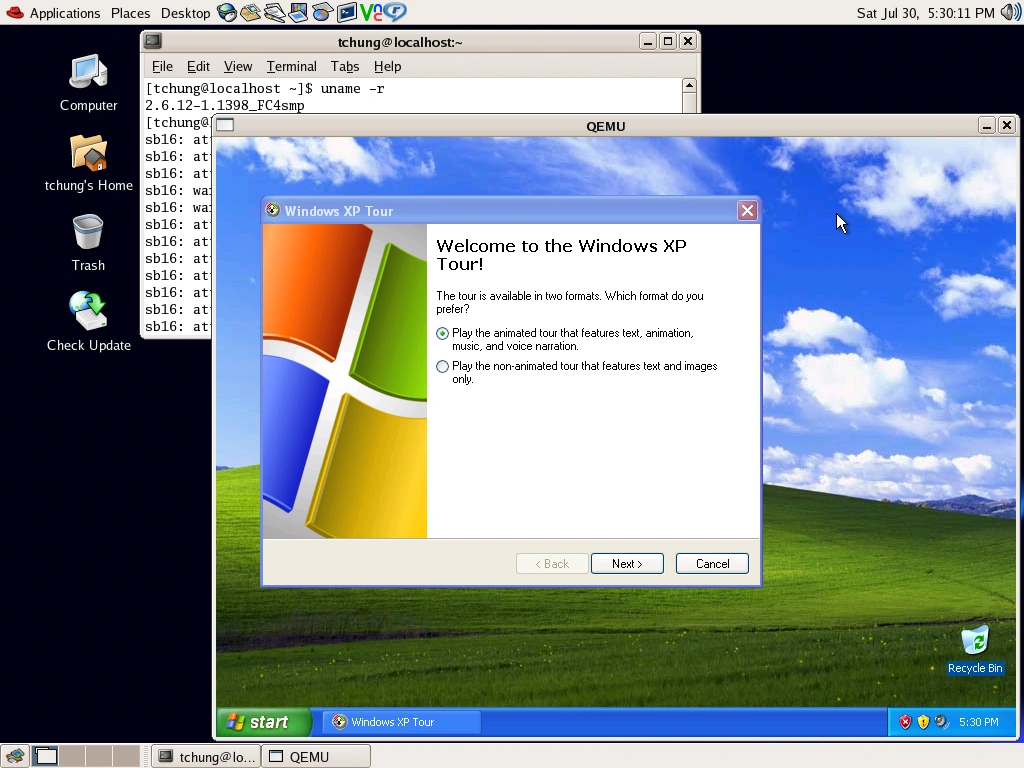Open the View menu in terminal
Image resolution: width=1024 pixels, height=768 pixels.
[x=238, y=67]
